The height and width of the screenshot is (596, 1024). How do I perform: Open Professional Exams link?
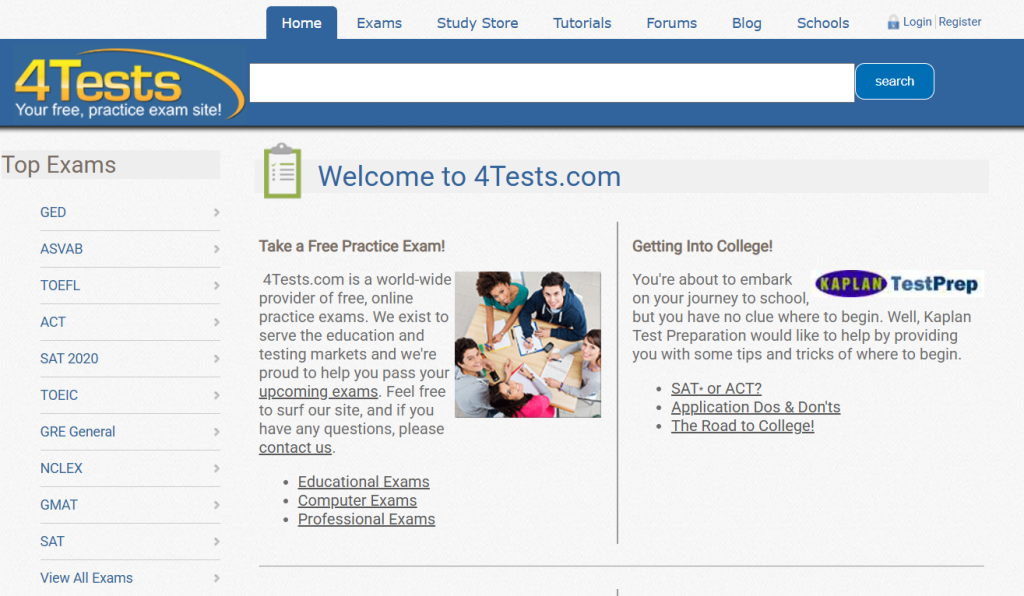click(x=366, y=519)
